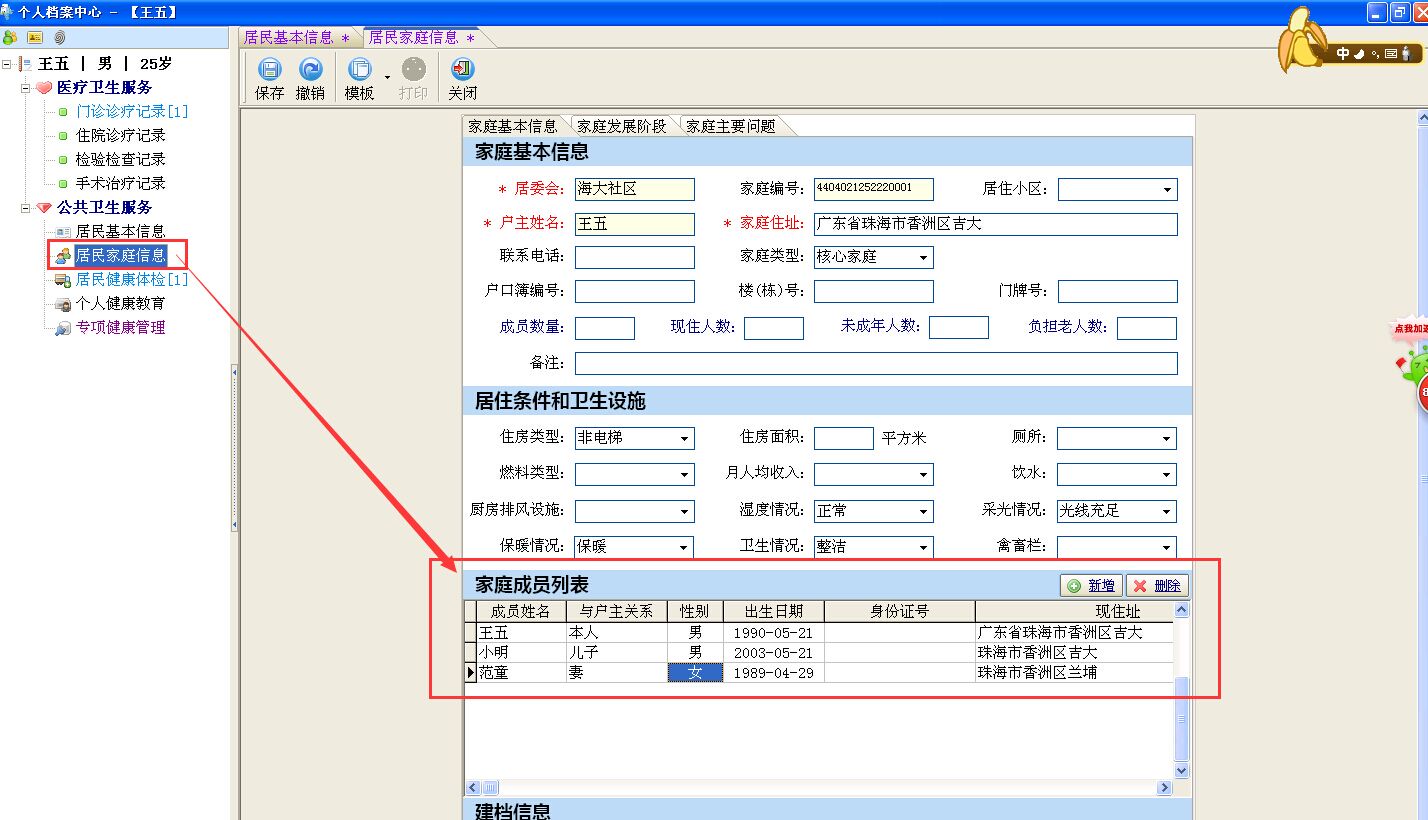Click the yellow ID card icon above the tree
This screenshot has height=820, width=1428.
click(x=35, y=37)
